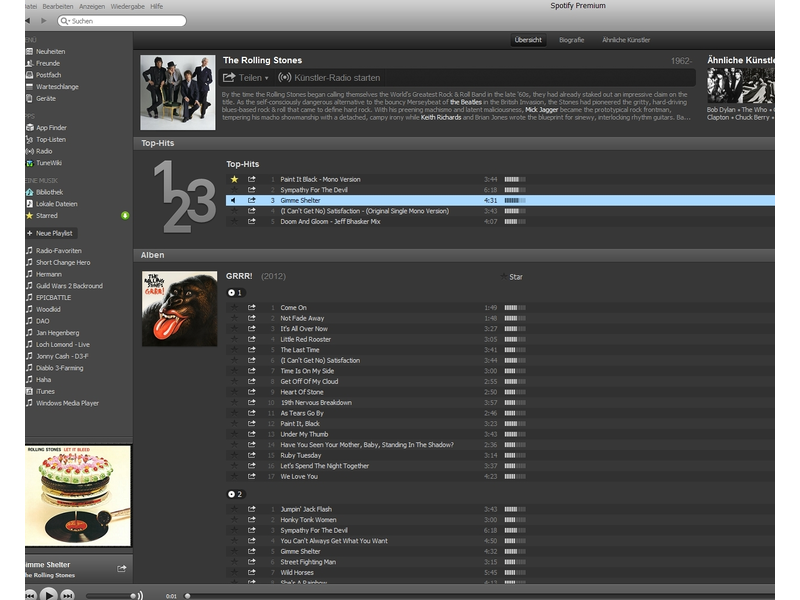Star the GRRR! album
The height and width of the screenshot is (600, 800).
(512, 277)
